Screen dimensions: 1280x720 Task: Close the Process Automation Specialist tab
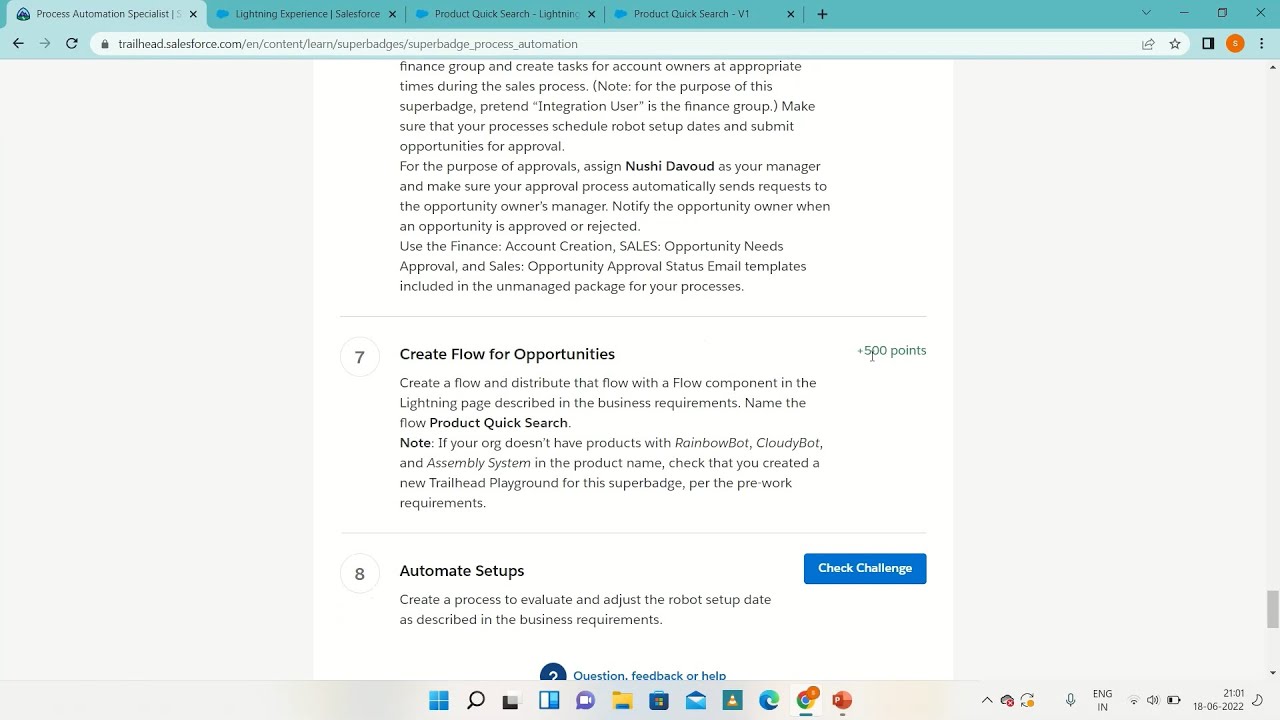[x=193, y=14]
